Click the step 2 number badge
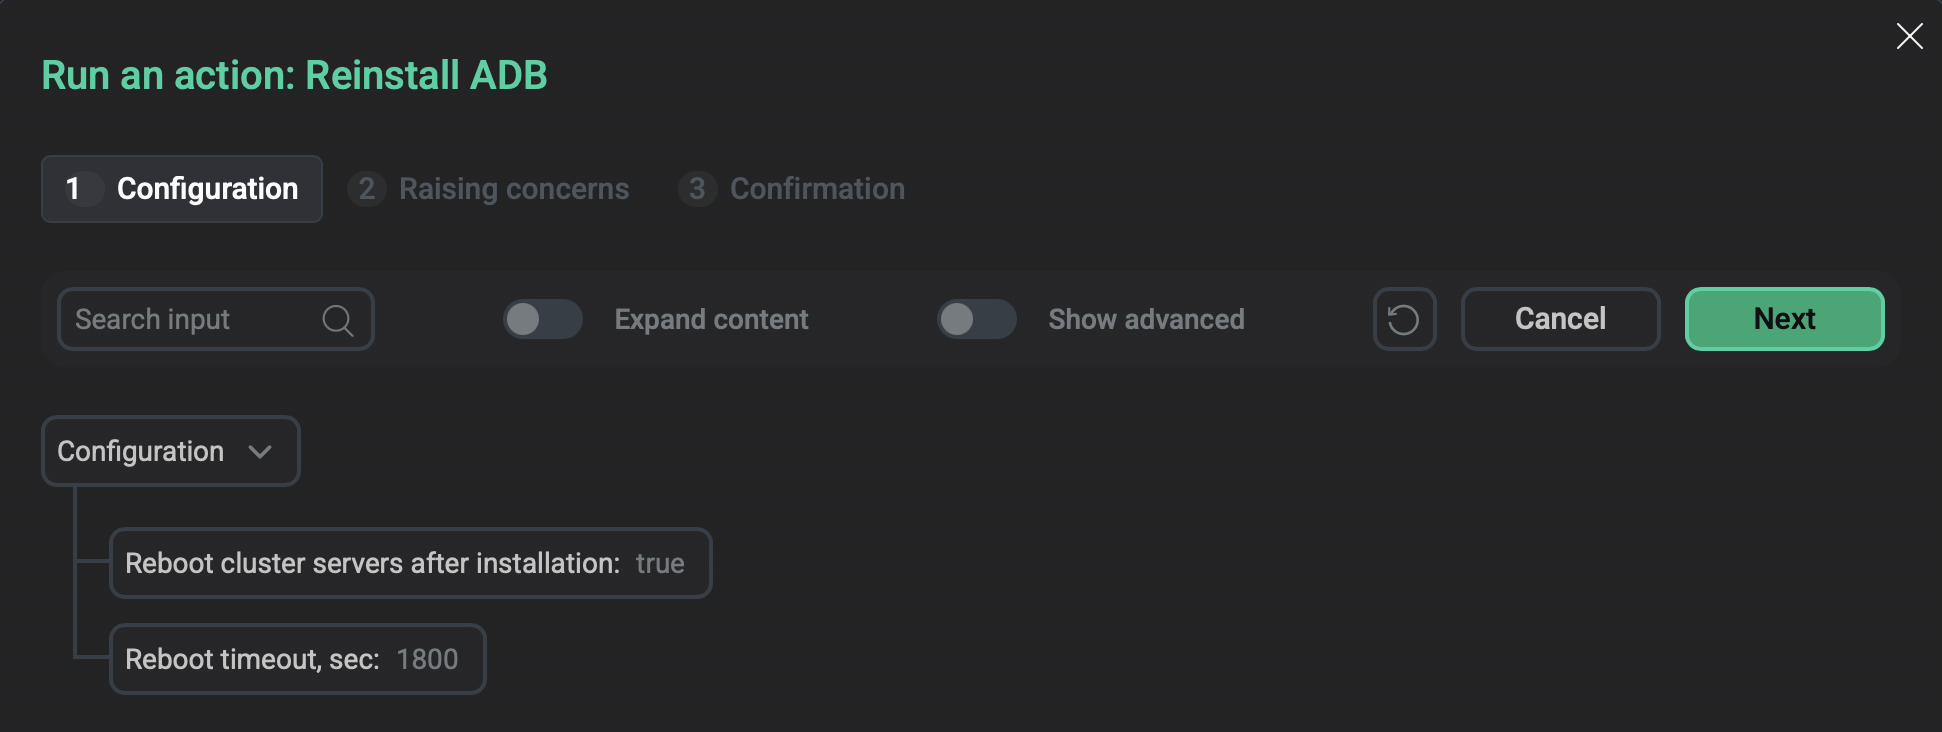The height and width of the screenshot is (732, 1942). coord(367,189)
